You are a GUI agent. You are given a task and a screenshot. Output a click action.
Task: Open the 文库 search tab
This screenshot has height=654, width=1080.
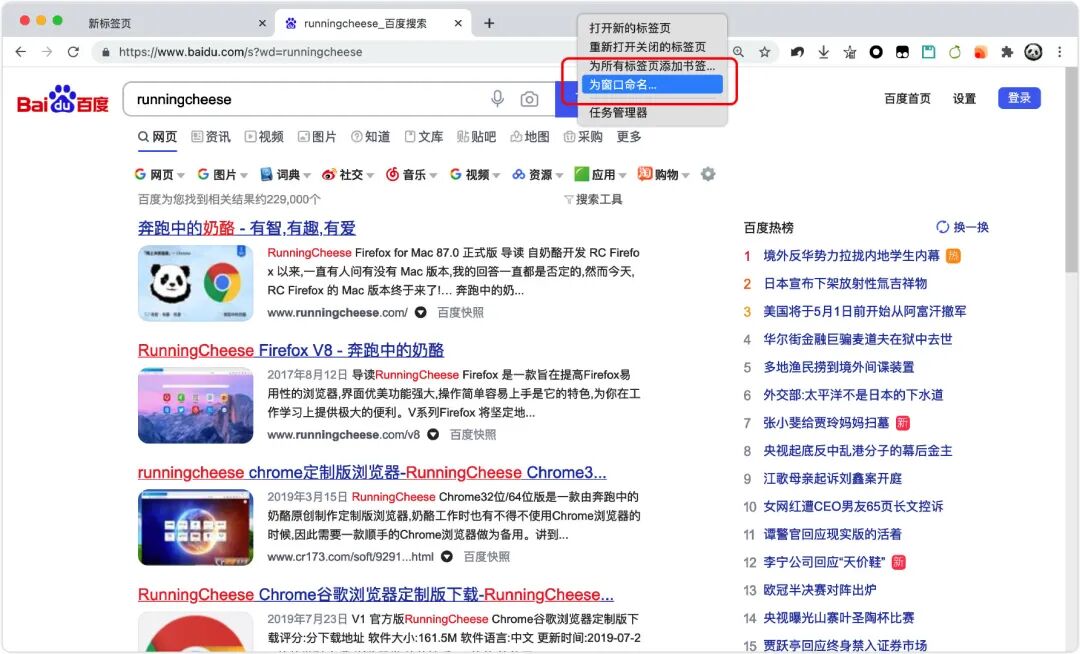coord(424,137)
